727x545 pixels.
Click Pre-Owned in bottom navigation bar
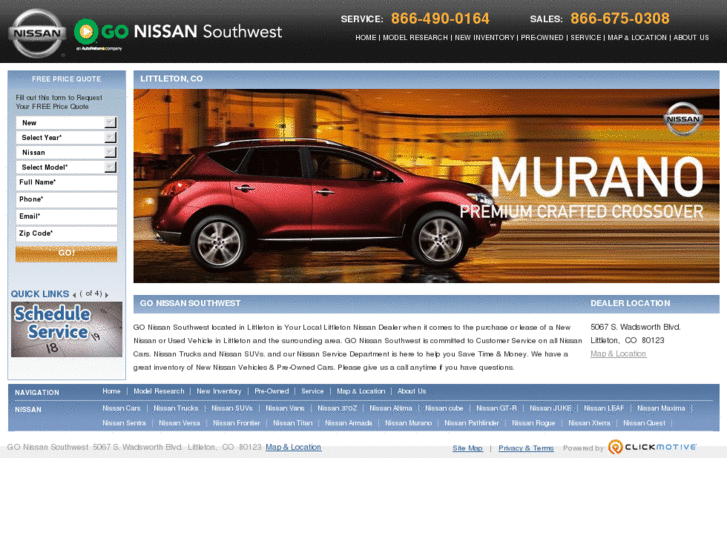(272, 391)
